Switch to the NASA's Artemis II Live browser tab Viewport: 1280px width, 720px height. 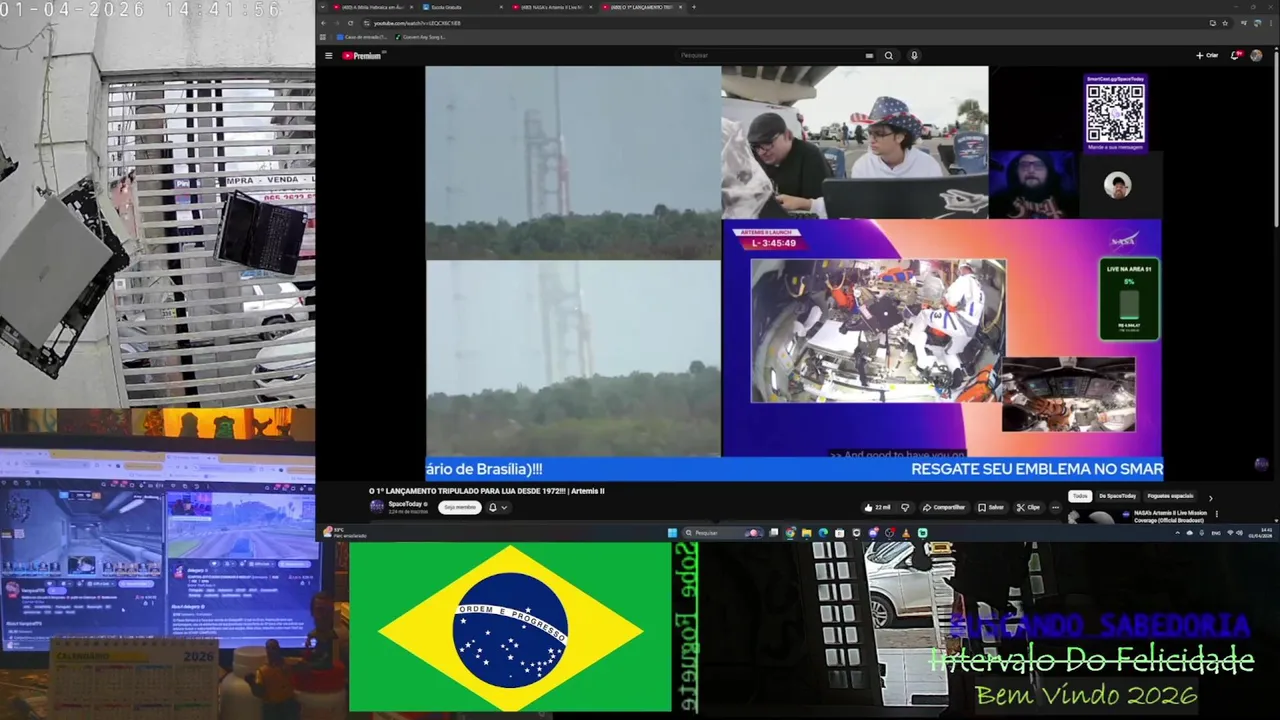click(551, 7)
